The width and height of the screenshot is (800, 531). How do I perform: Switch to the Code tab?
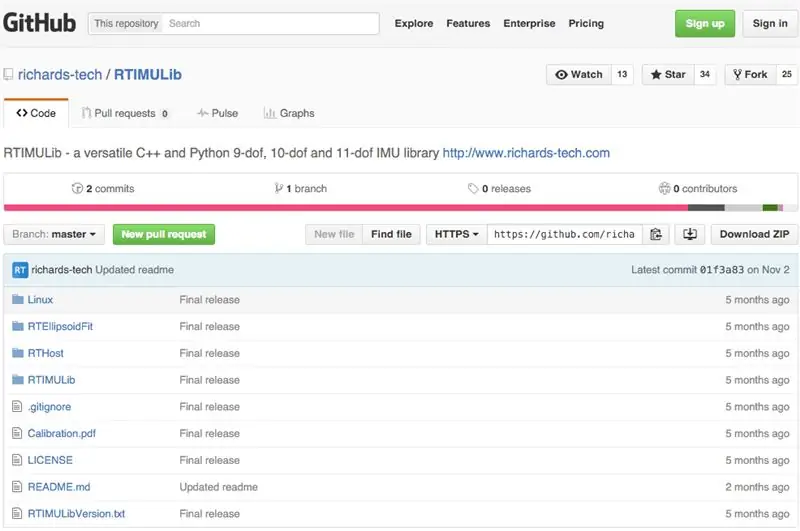pyautogui.click(x=36, y=113)
